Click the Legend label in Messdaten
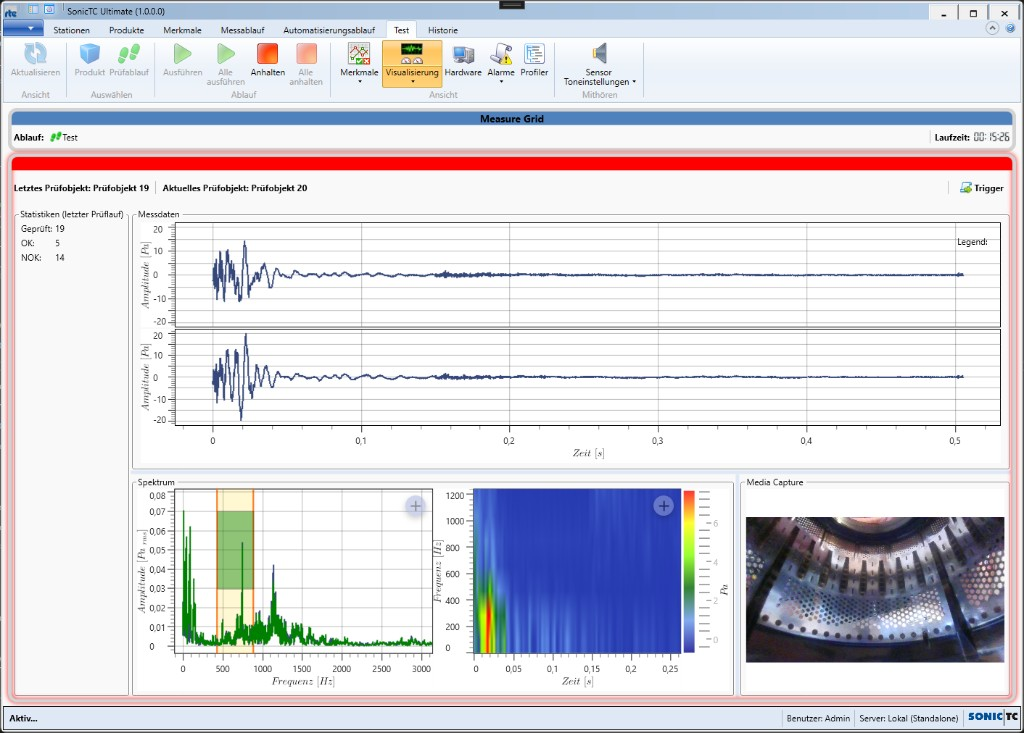Image resolution: width=1024 pixels, height=733 pixels. pos(972,242)
